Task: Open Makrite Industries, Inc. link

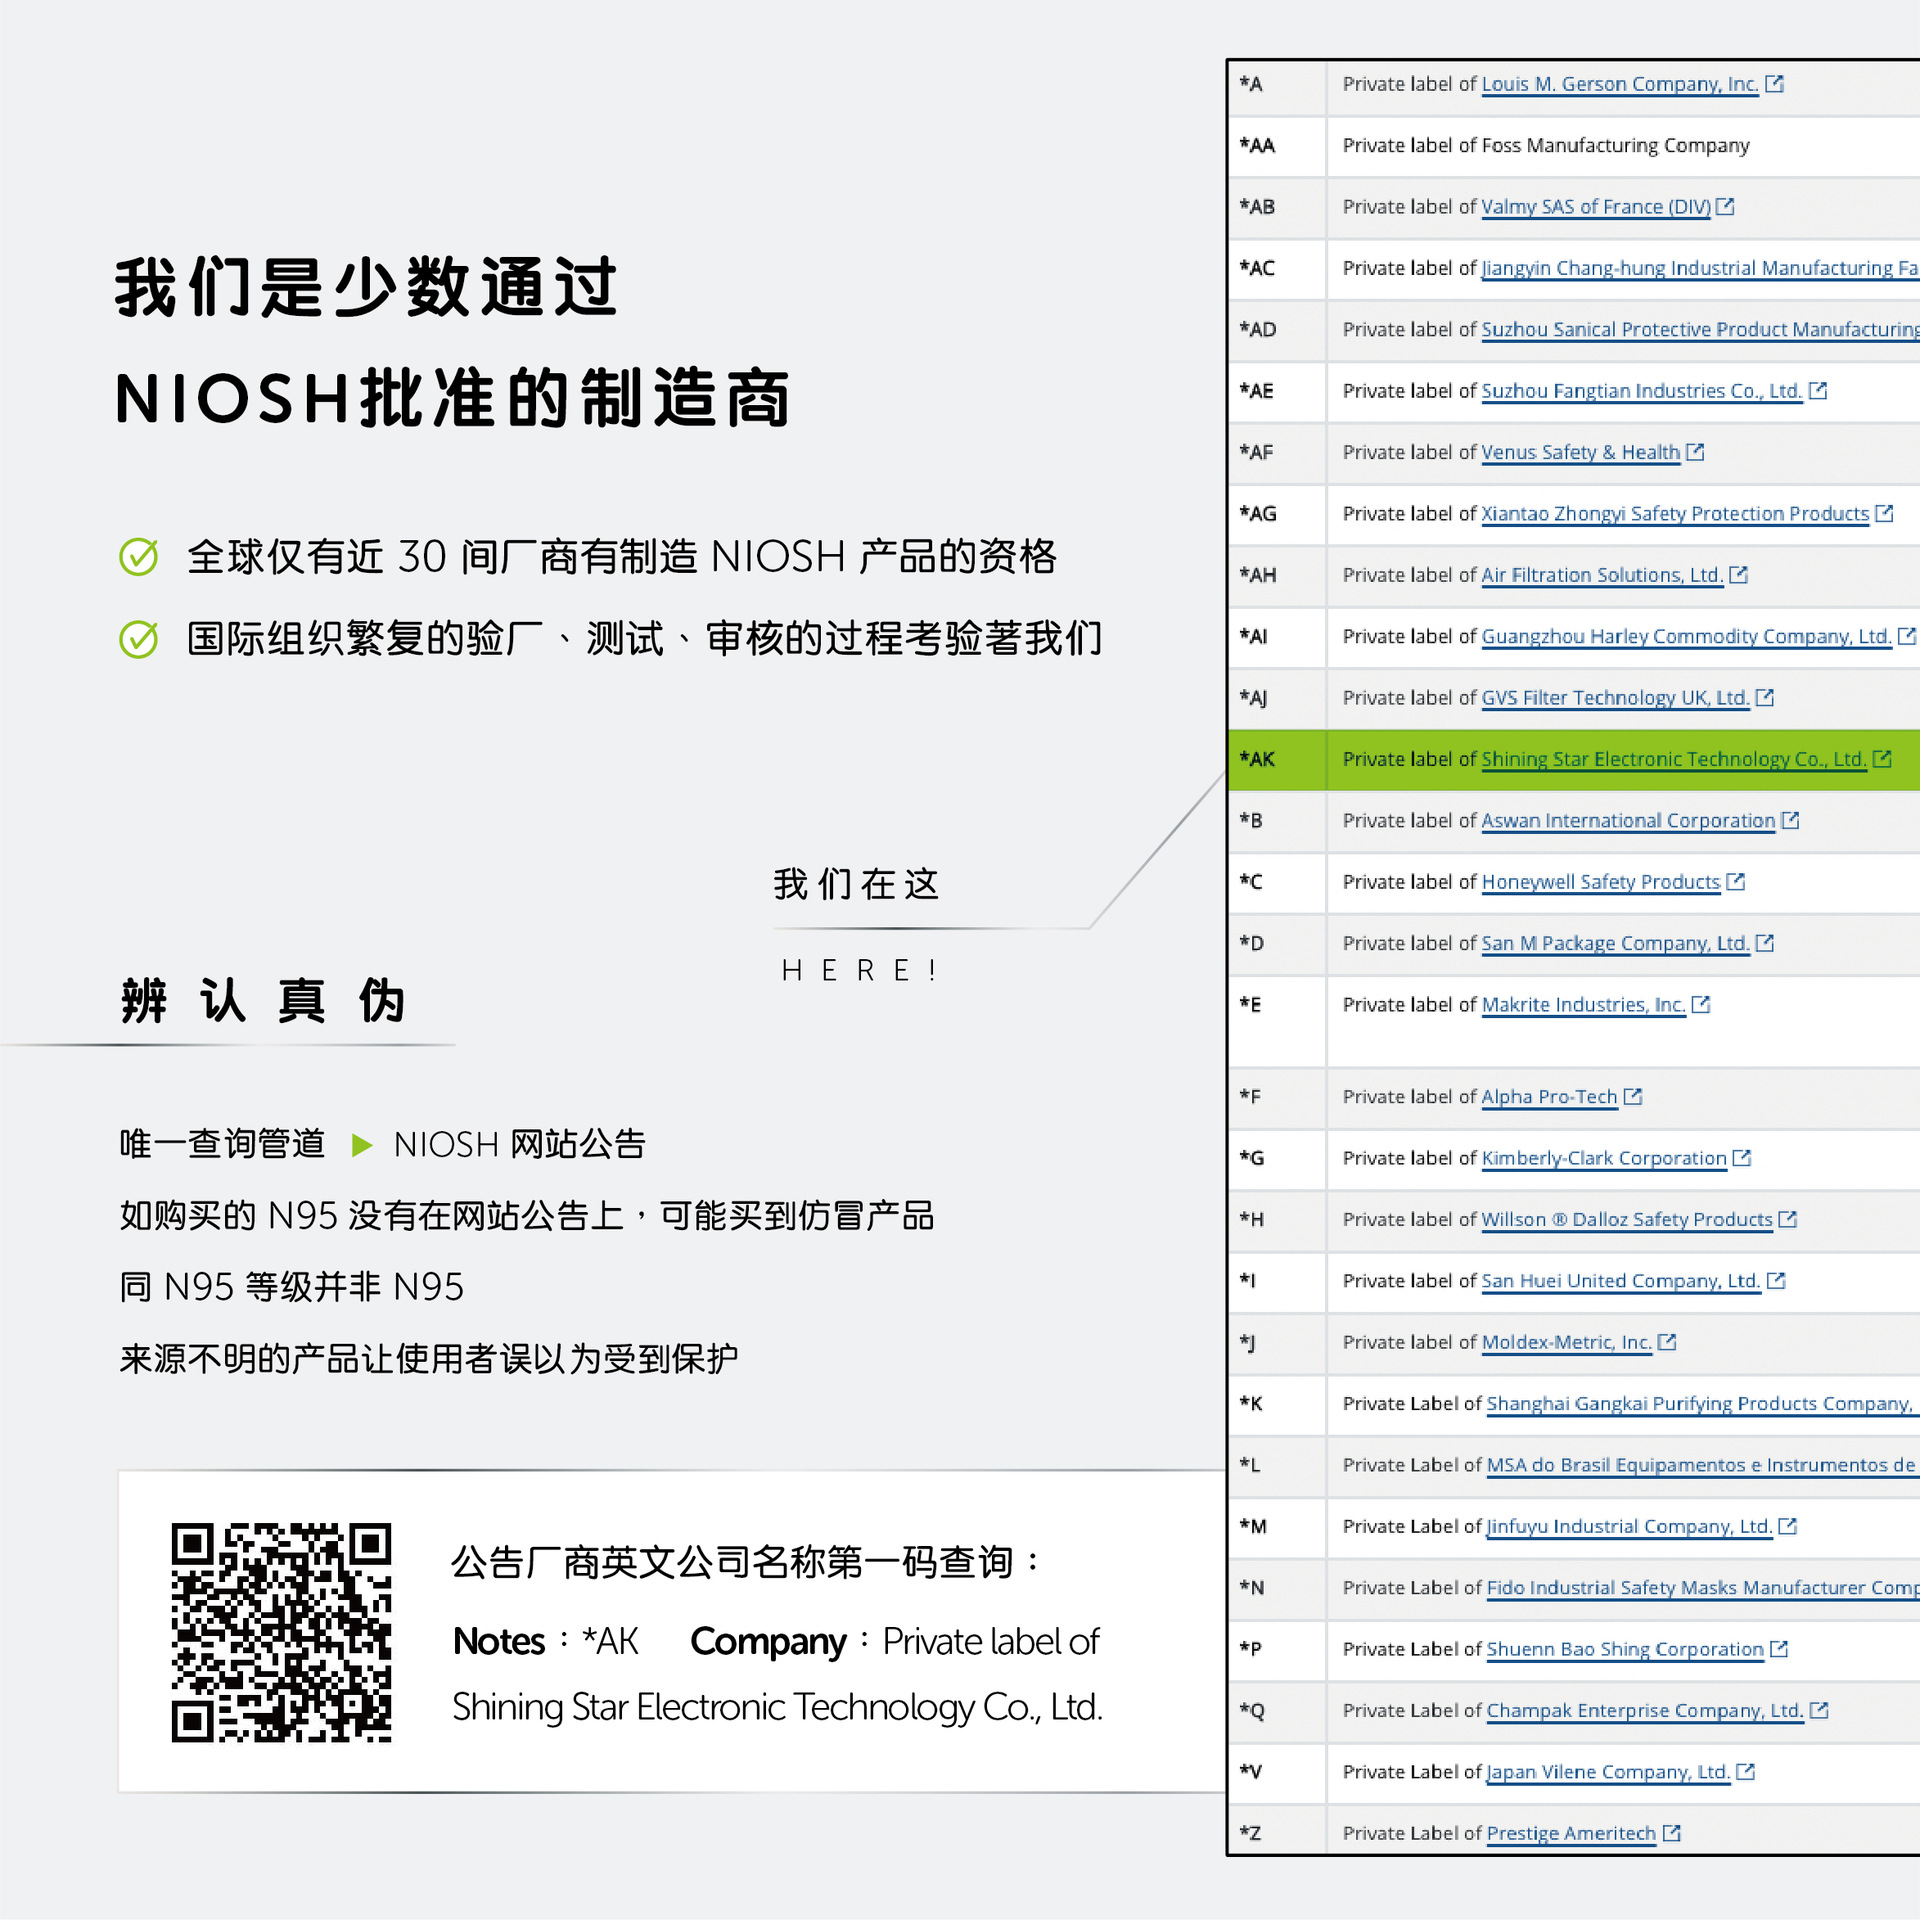Action: (1582, 1005)
